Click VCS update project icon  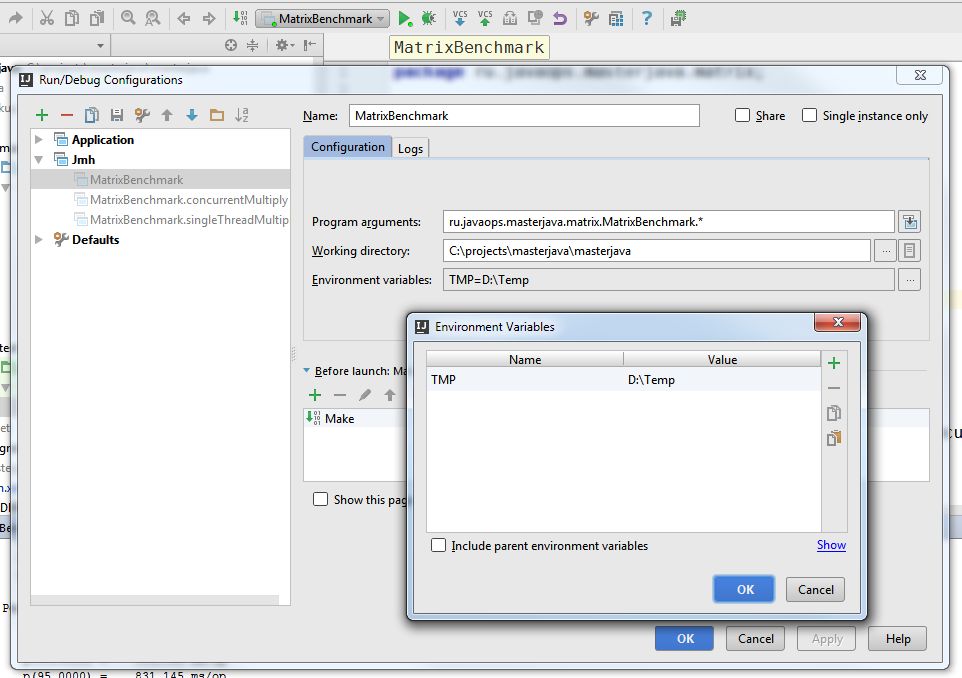click(460, 18)
